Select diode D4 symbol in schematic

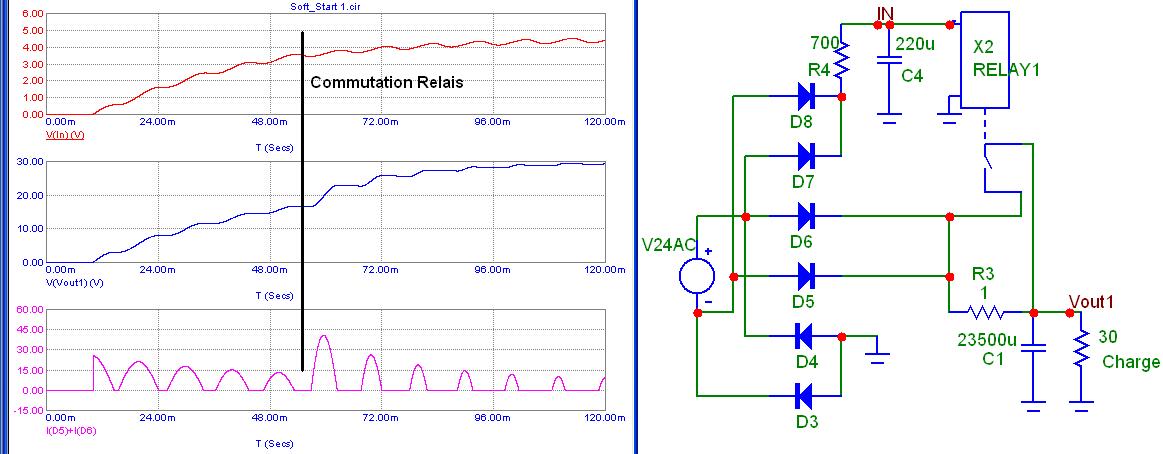click(805, 337)
